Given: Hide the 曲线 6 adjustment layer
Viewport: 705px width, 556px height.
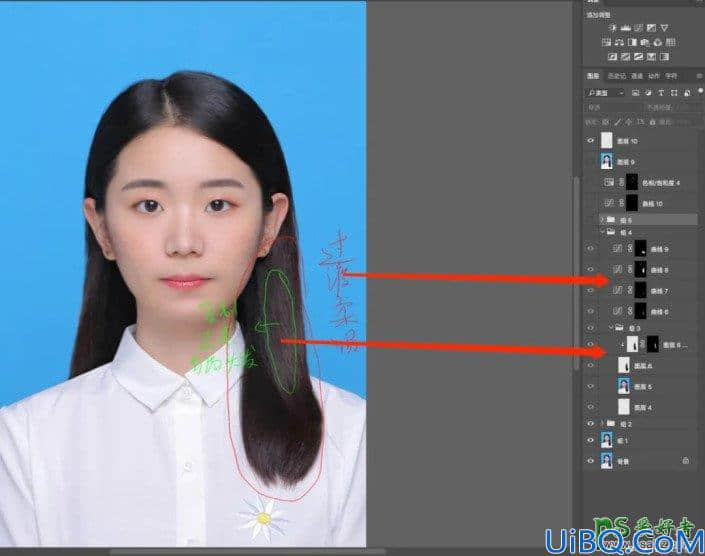Looking at the screenshot, I should 590,311.
